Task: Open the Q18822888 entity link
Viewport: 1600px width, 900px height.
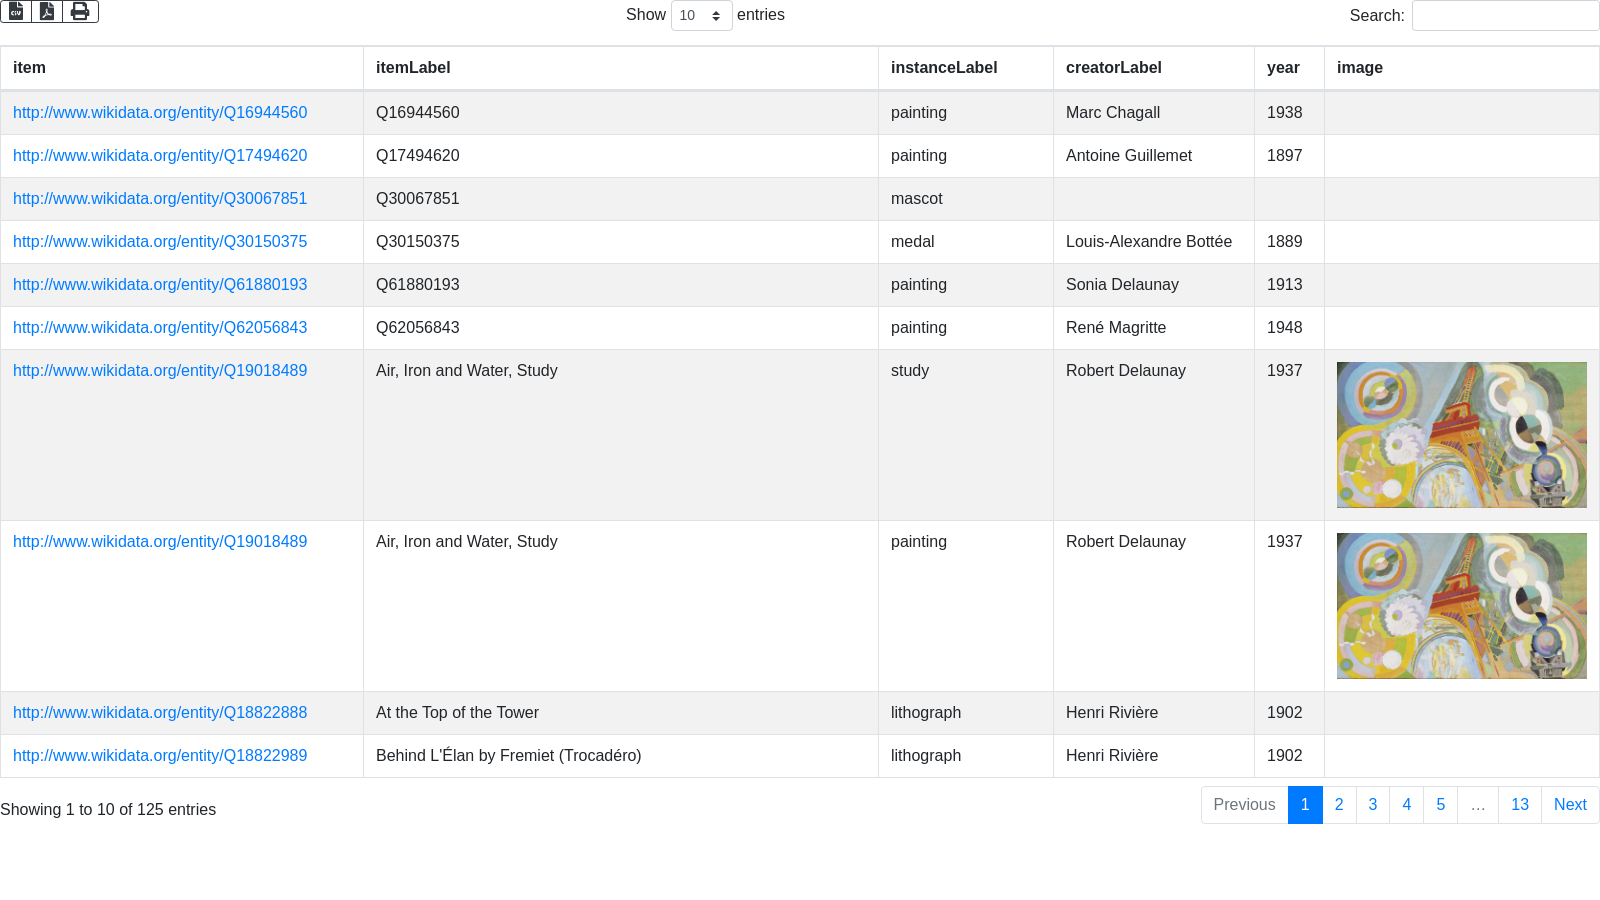Action: (160, 713)
